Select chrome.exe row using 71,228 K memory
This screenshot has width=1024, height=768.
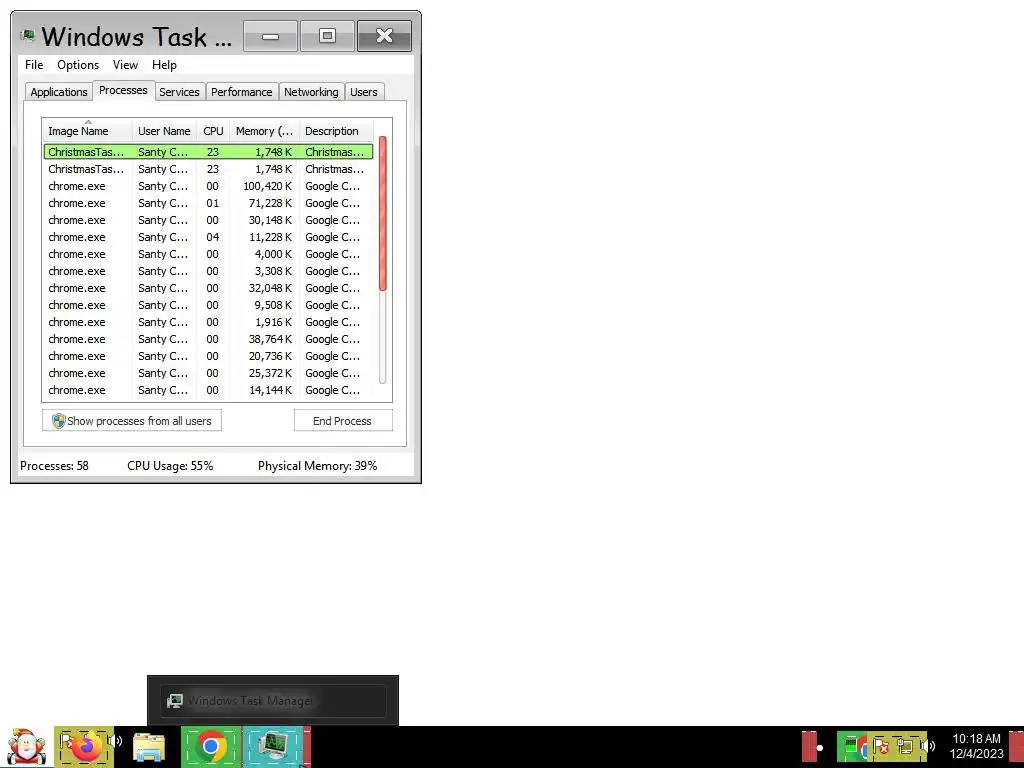[x=208, y=203]
